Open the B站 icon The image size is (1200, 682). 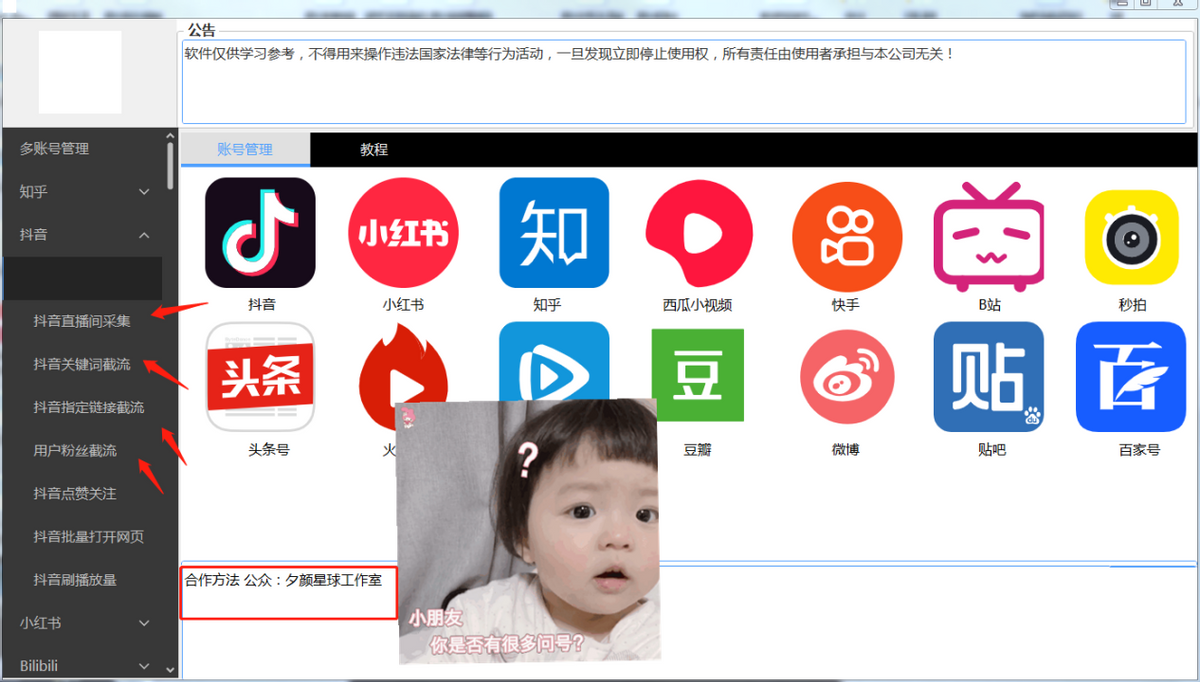point(989,232)
